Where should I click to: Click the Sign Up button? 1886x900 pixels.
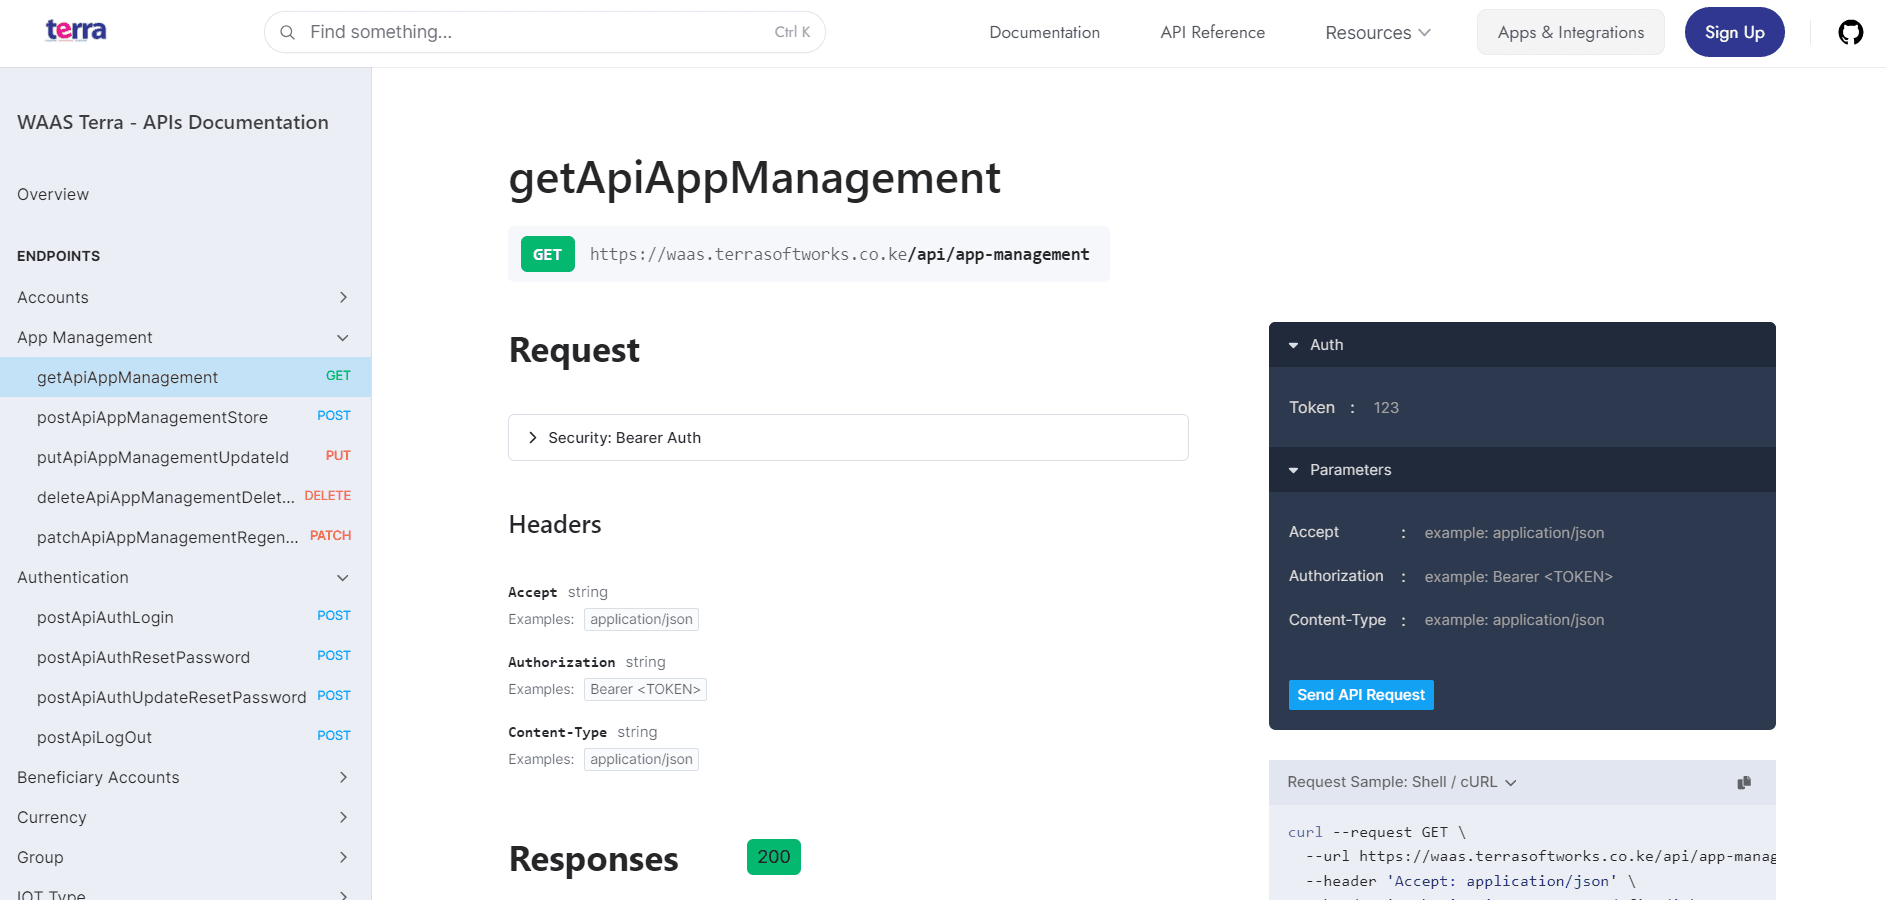(x=1734, y=33)
